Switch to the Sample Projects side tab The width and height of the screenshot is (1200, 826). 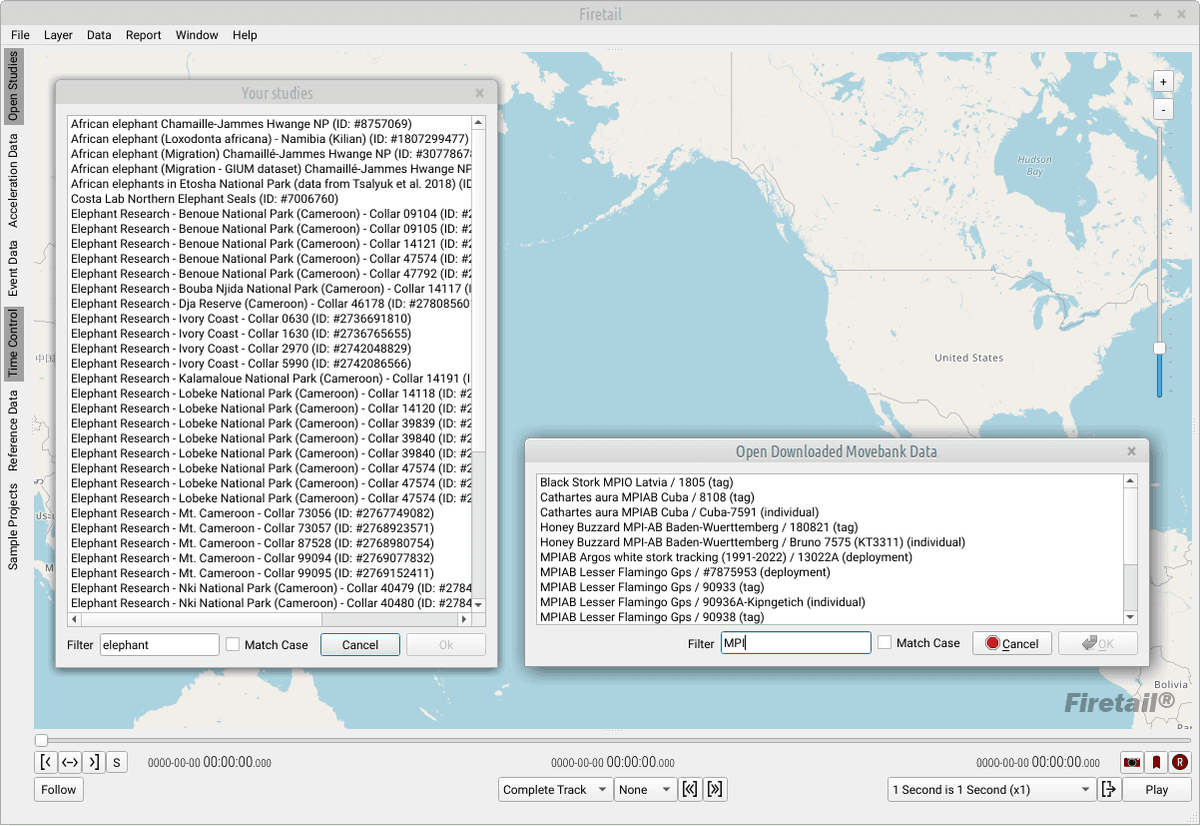[13, 527]
